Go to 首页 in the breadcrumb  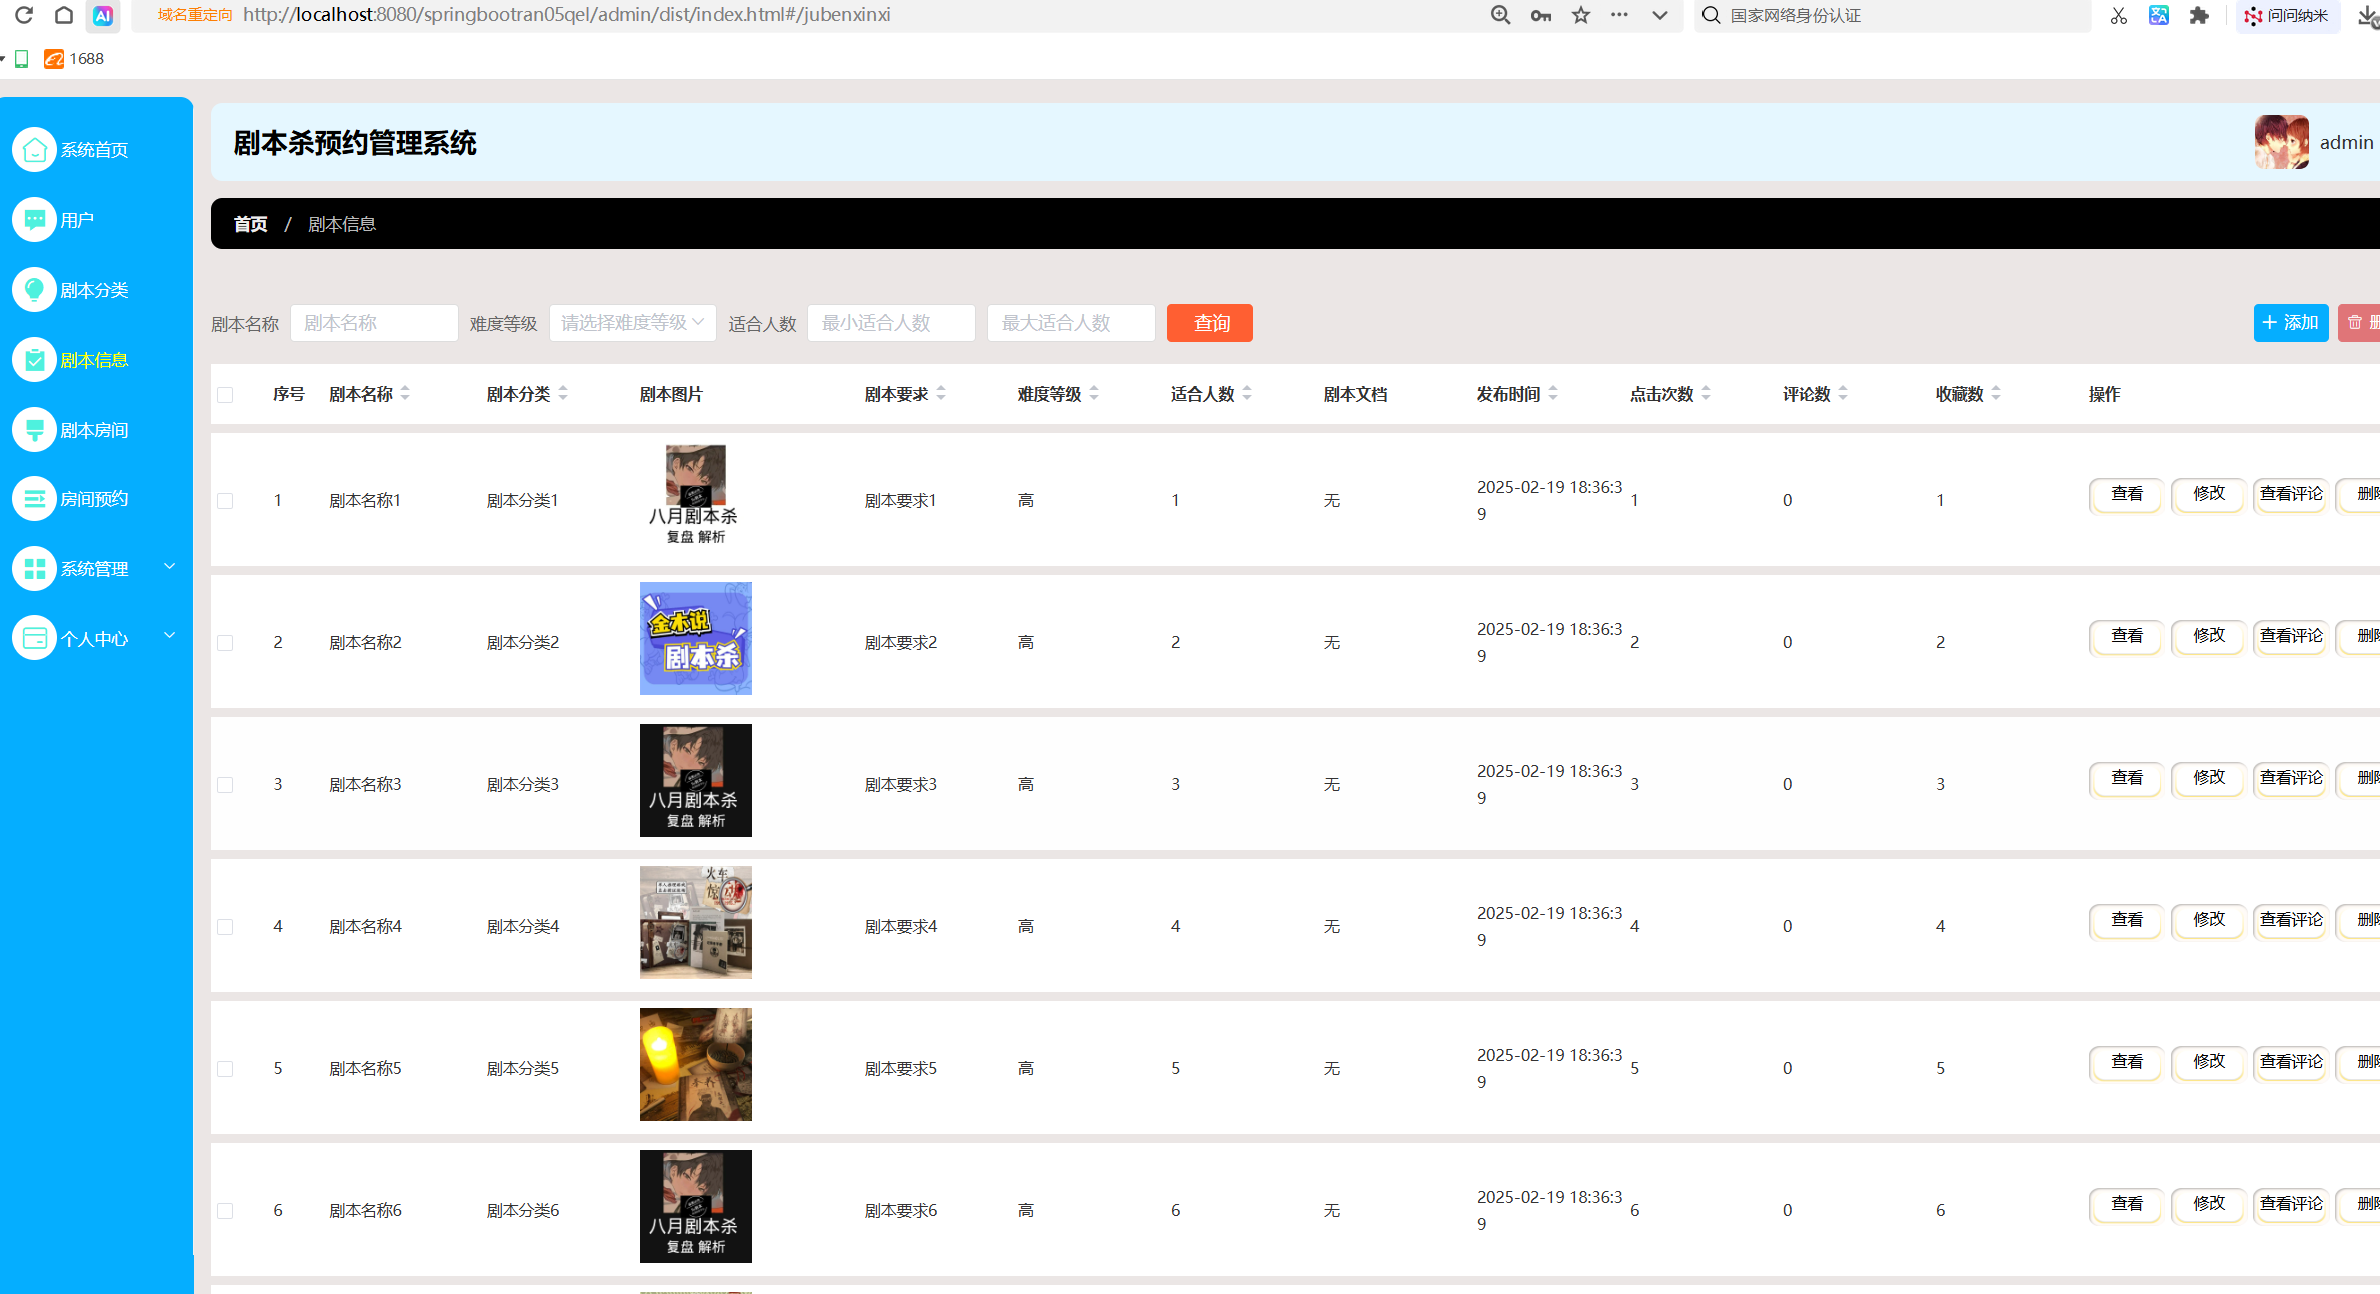250,224
